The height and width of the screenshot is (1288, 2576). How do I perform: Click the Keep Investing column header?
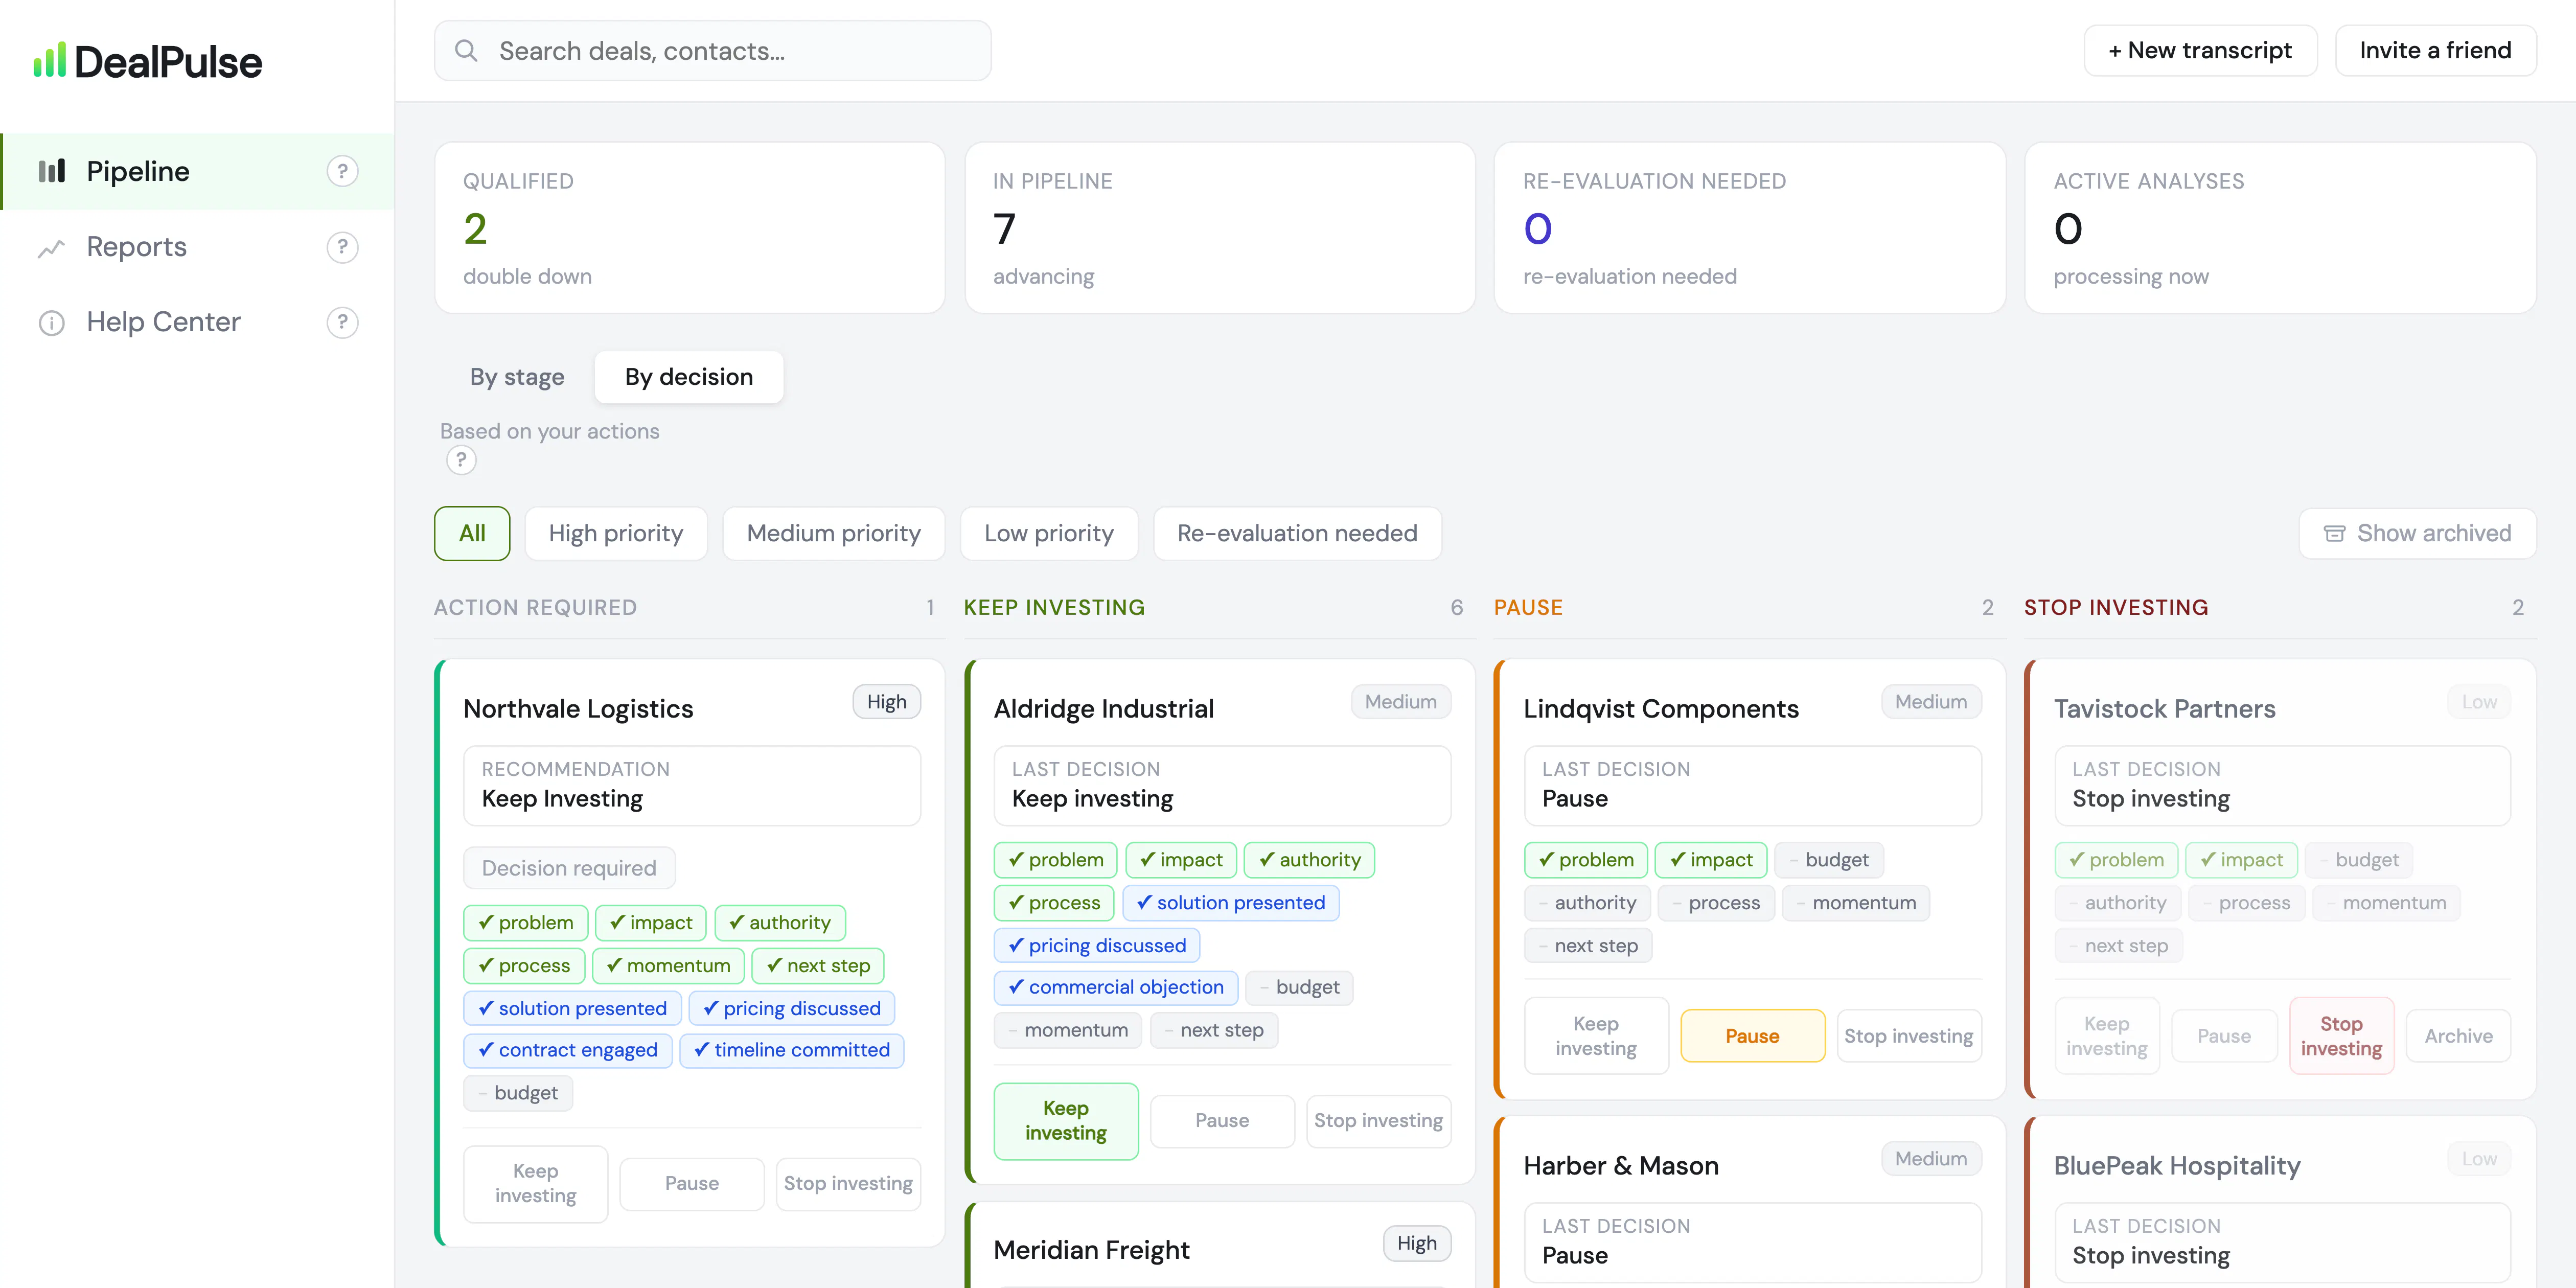pos(1054,607)
